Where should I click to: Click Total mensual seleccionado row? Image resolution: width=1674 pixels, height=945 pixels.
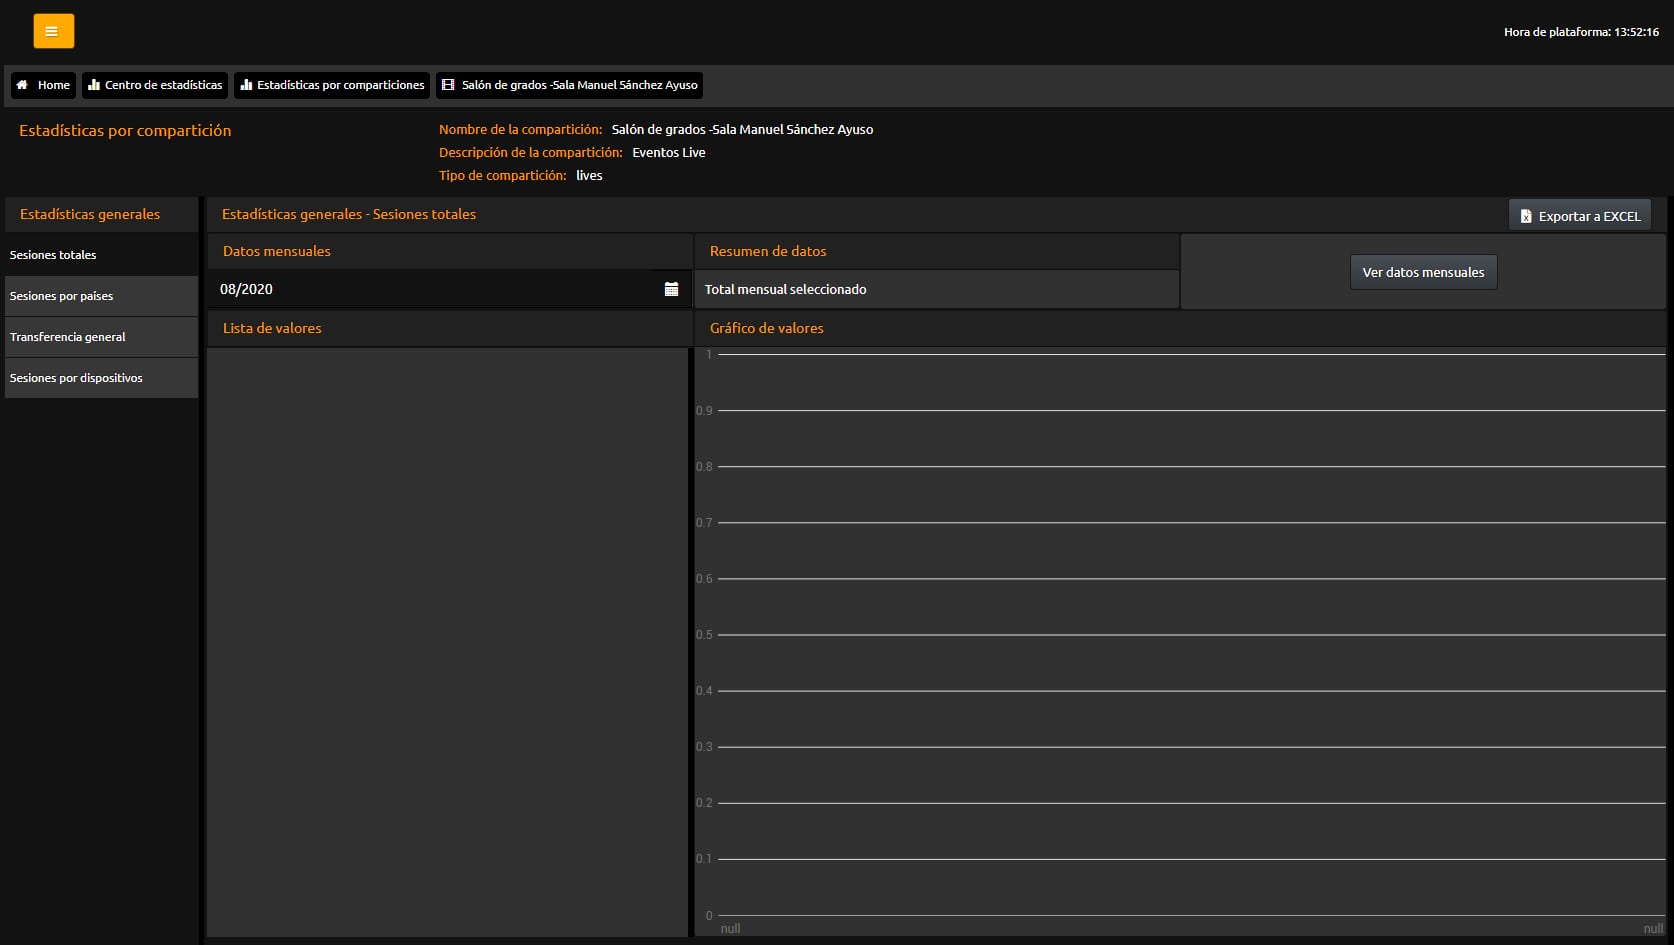[936, 289]
